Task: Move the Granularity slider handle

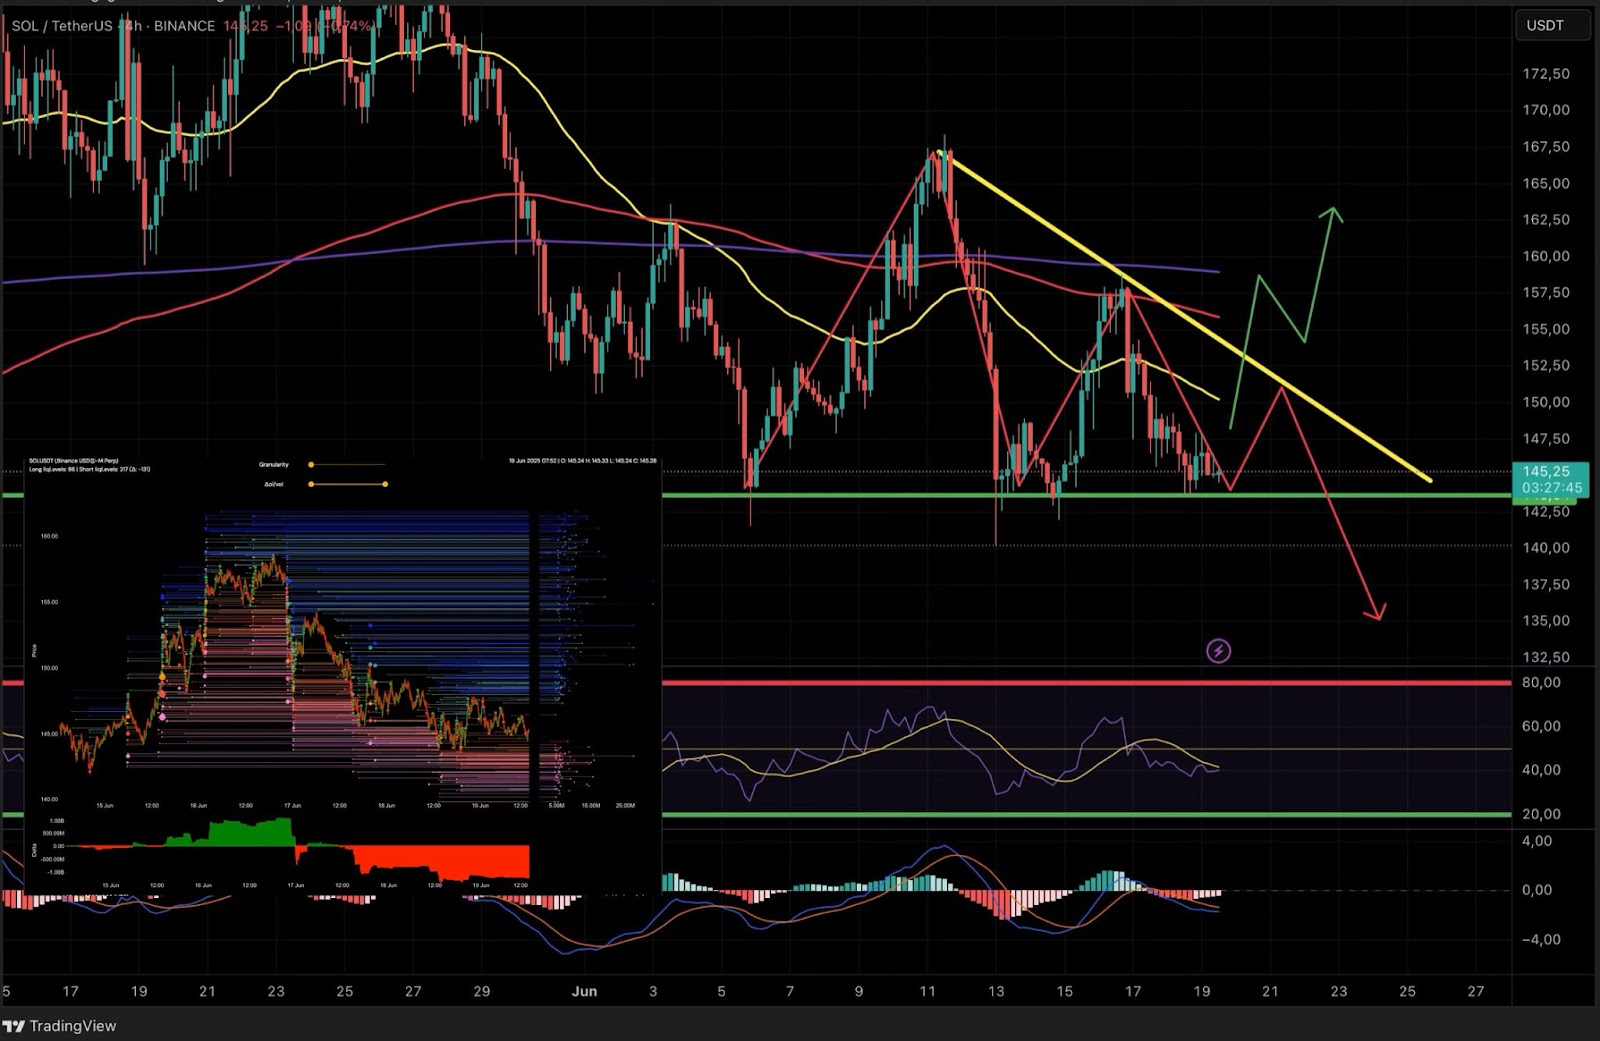Action: pyautogui.click(x=311, y=464)
